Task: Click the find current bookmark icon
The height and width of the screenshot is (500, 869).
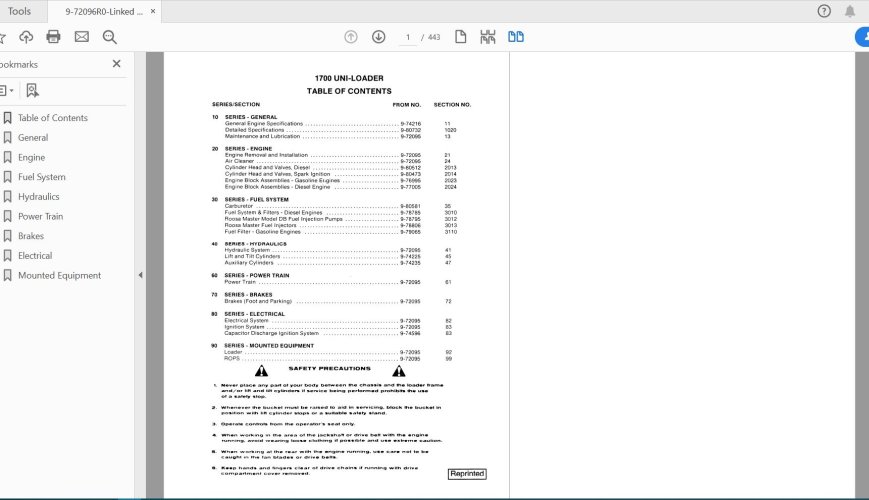Action: pyautogui.click(x=32, y=90)
